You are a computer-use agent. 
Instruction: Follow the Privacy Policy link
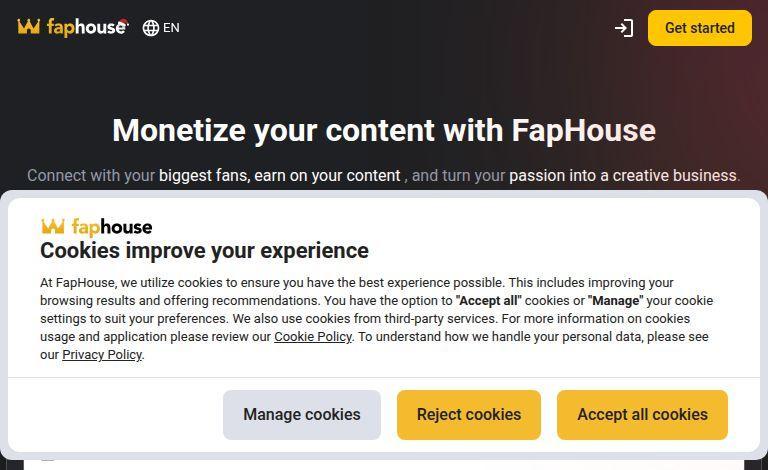coord(101,355)
